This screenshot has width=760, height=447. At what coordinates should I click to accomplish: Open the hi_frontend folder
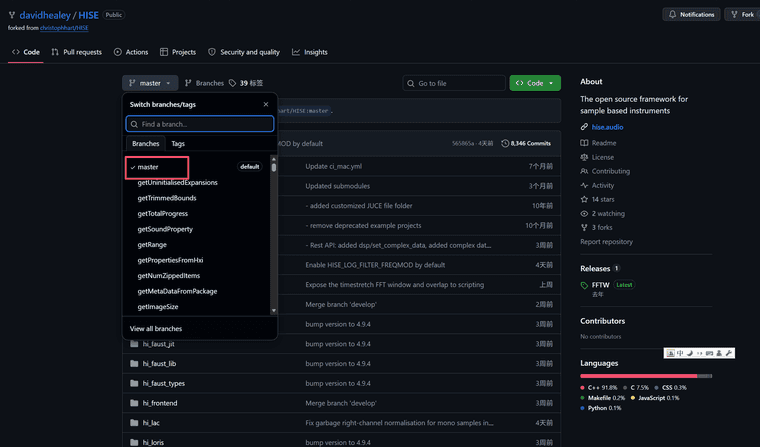pos(160,403)
